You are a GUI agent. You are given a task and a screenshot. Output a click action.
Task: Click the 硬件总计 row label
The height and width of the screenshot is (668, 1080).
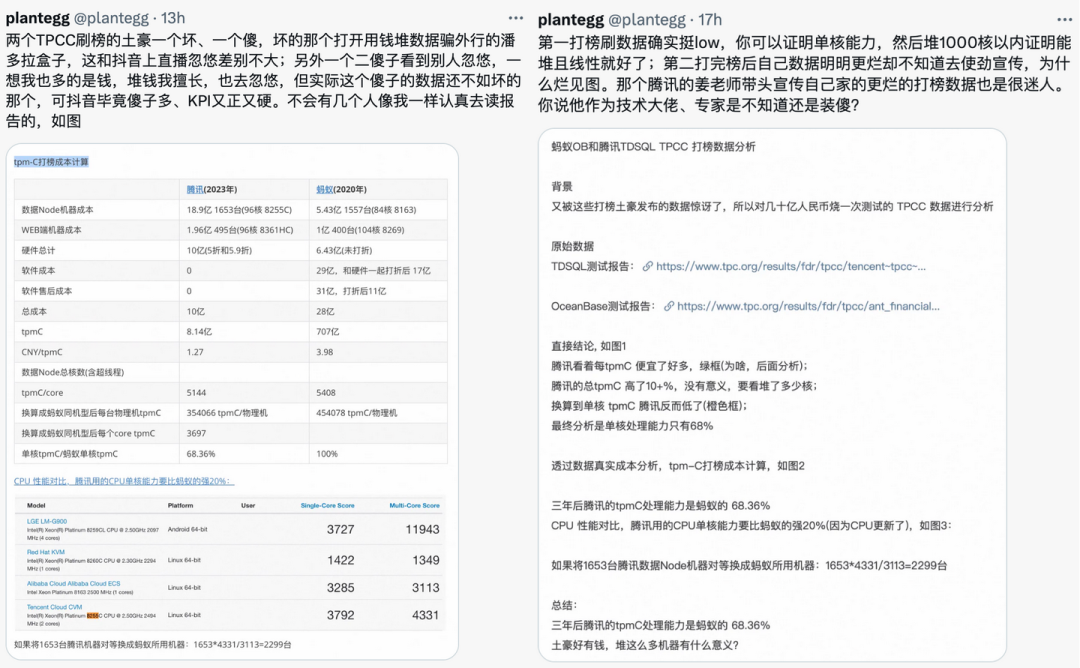tap(38, 251)
